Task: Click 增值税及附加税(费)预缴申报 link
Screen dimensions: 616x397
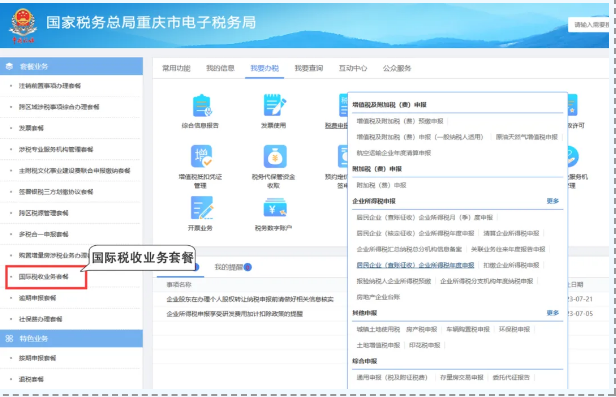Action: 400,121
